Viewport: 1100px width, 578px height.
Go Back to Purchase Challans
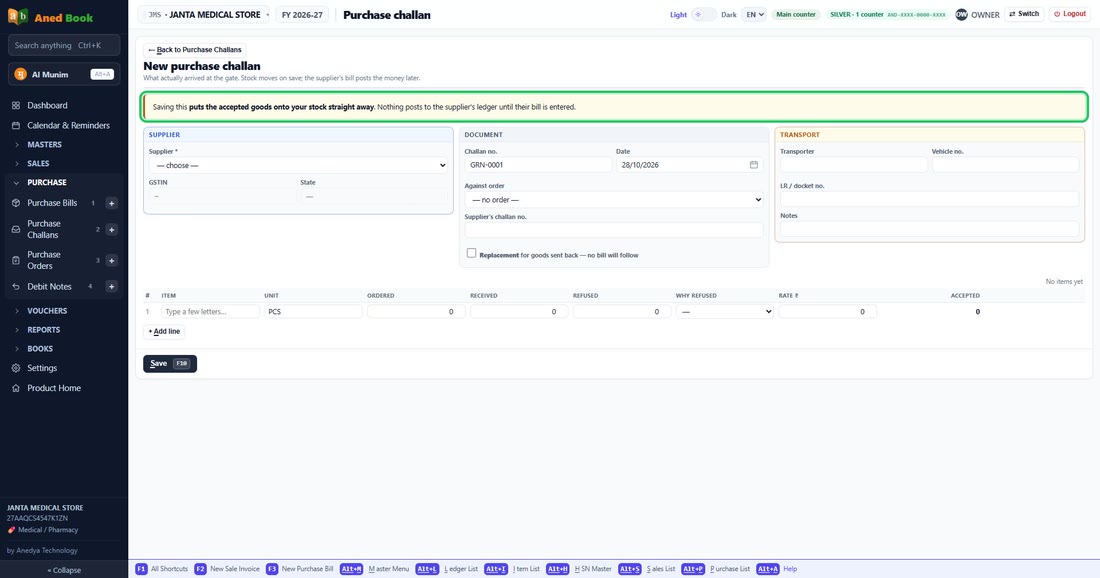(x=194, y=50)
